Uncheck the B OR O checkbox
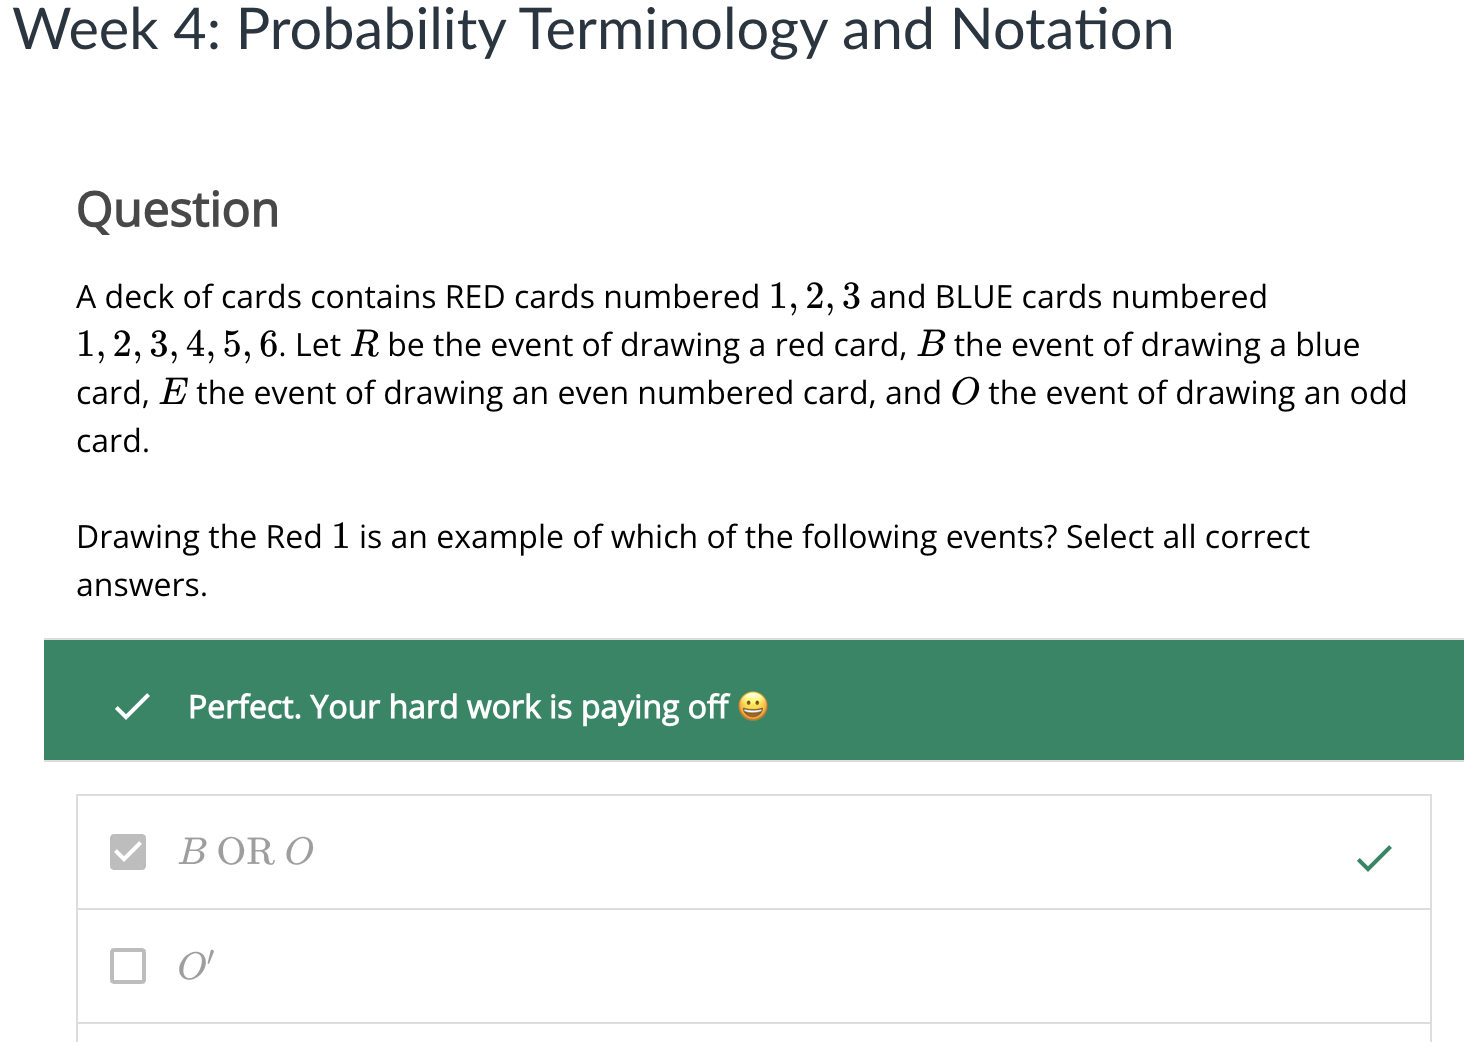 [128, 852]
